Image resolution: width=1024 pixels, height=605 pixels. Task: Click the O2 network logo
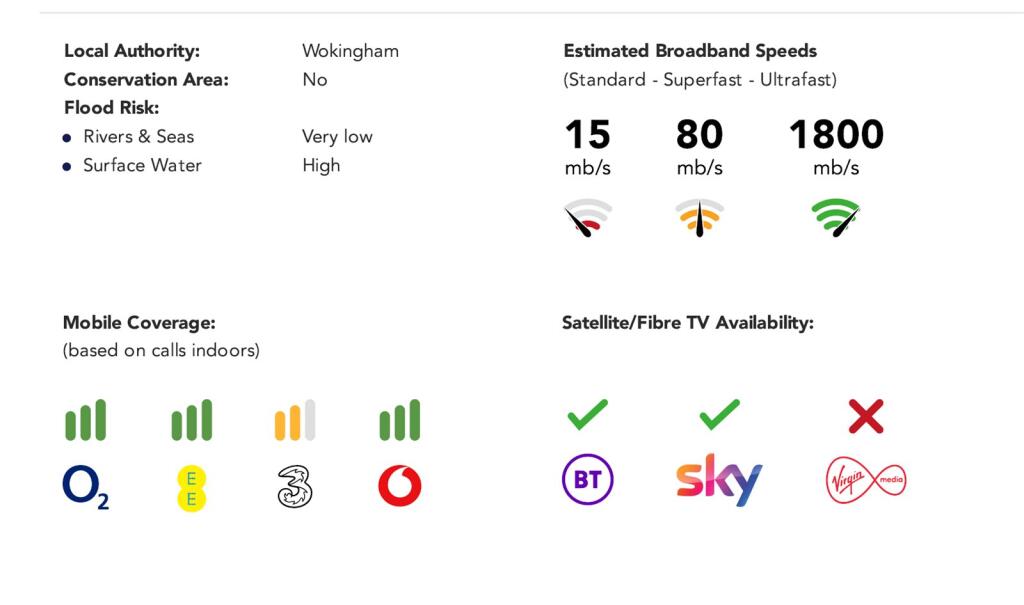(85, 487)
